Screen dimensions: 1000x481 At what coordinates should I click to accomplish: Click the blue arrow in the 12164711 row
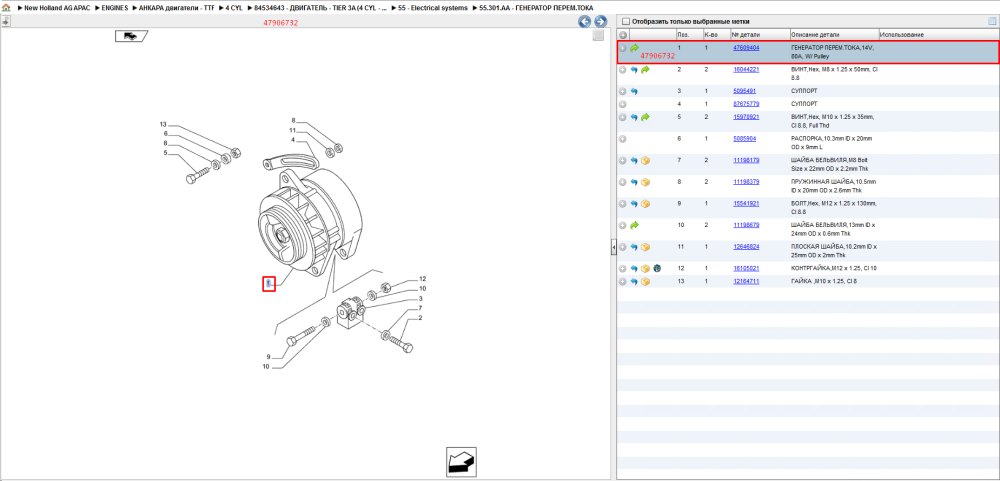click(x=634, y=281)
